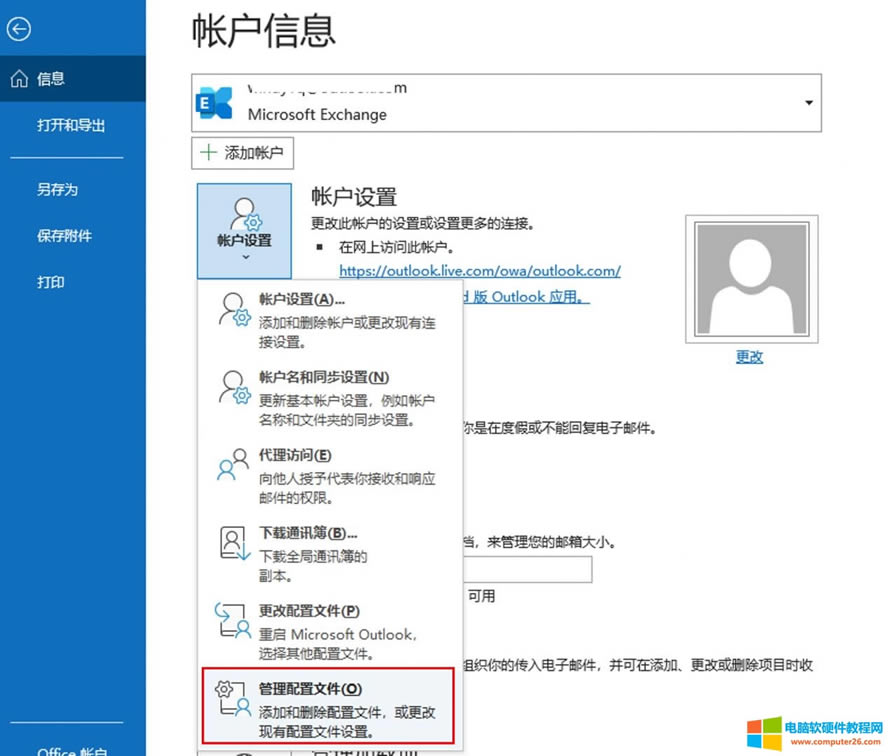Select 另存为 in the sidebar
This screenshot has height=756, width=890.
(x=57, y=189)
